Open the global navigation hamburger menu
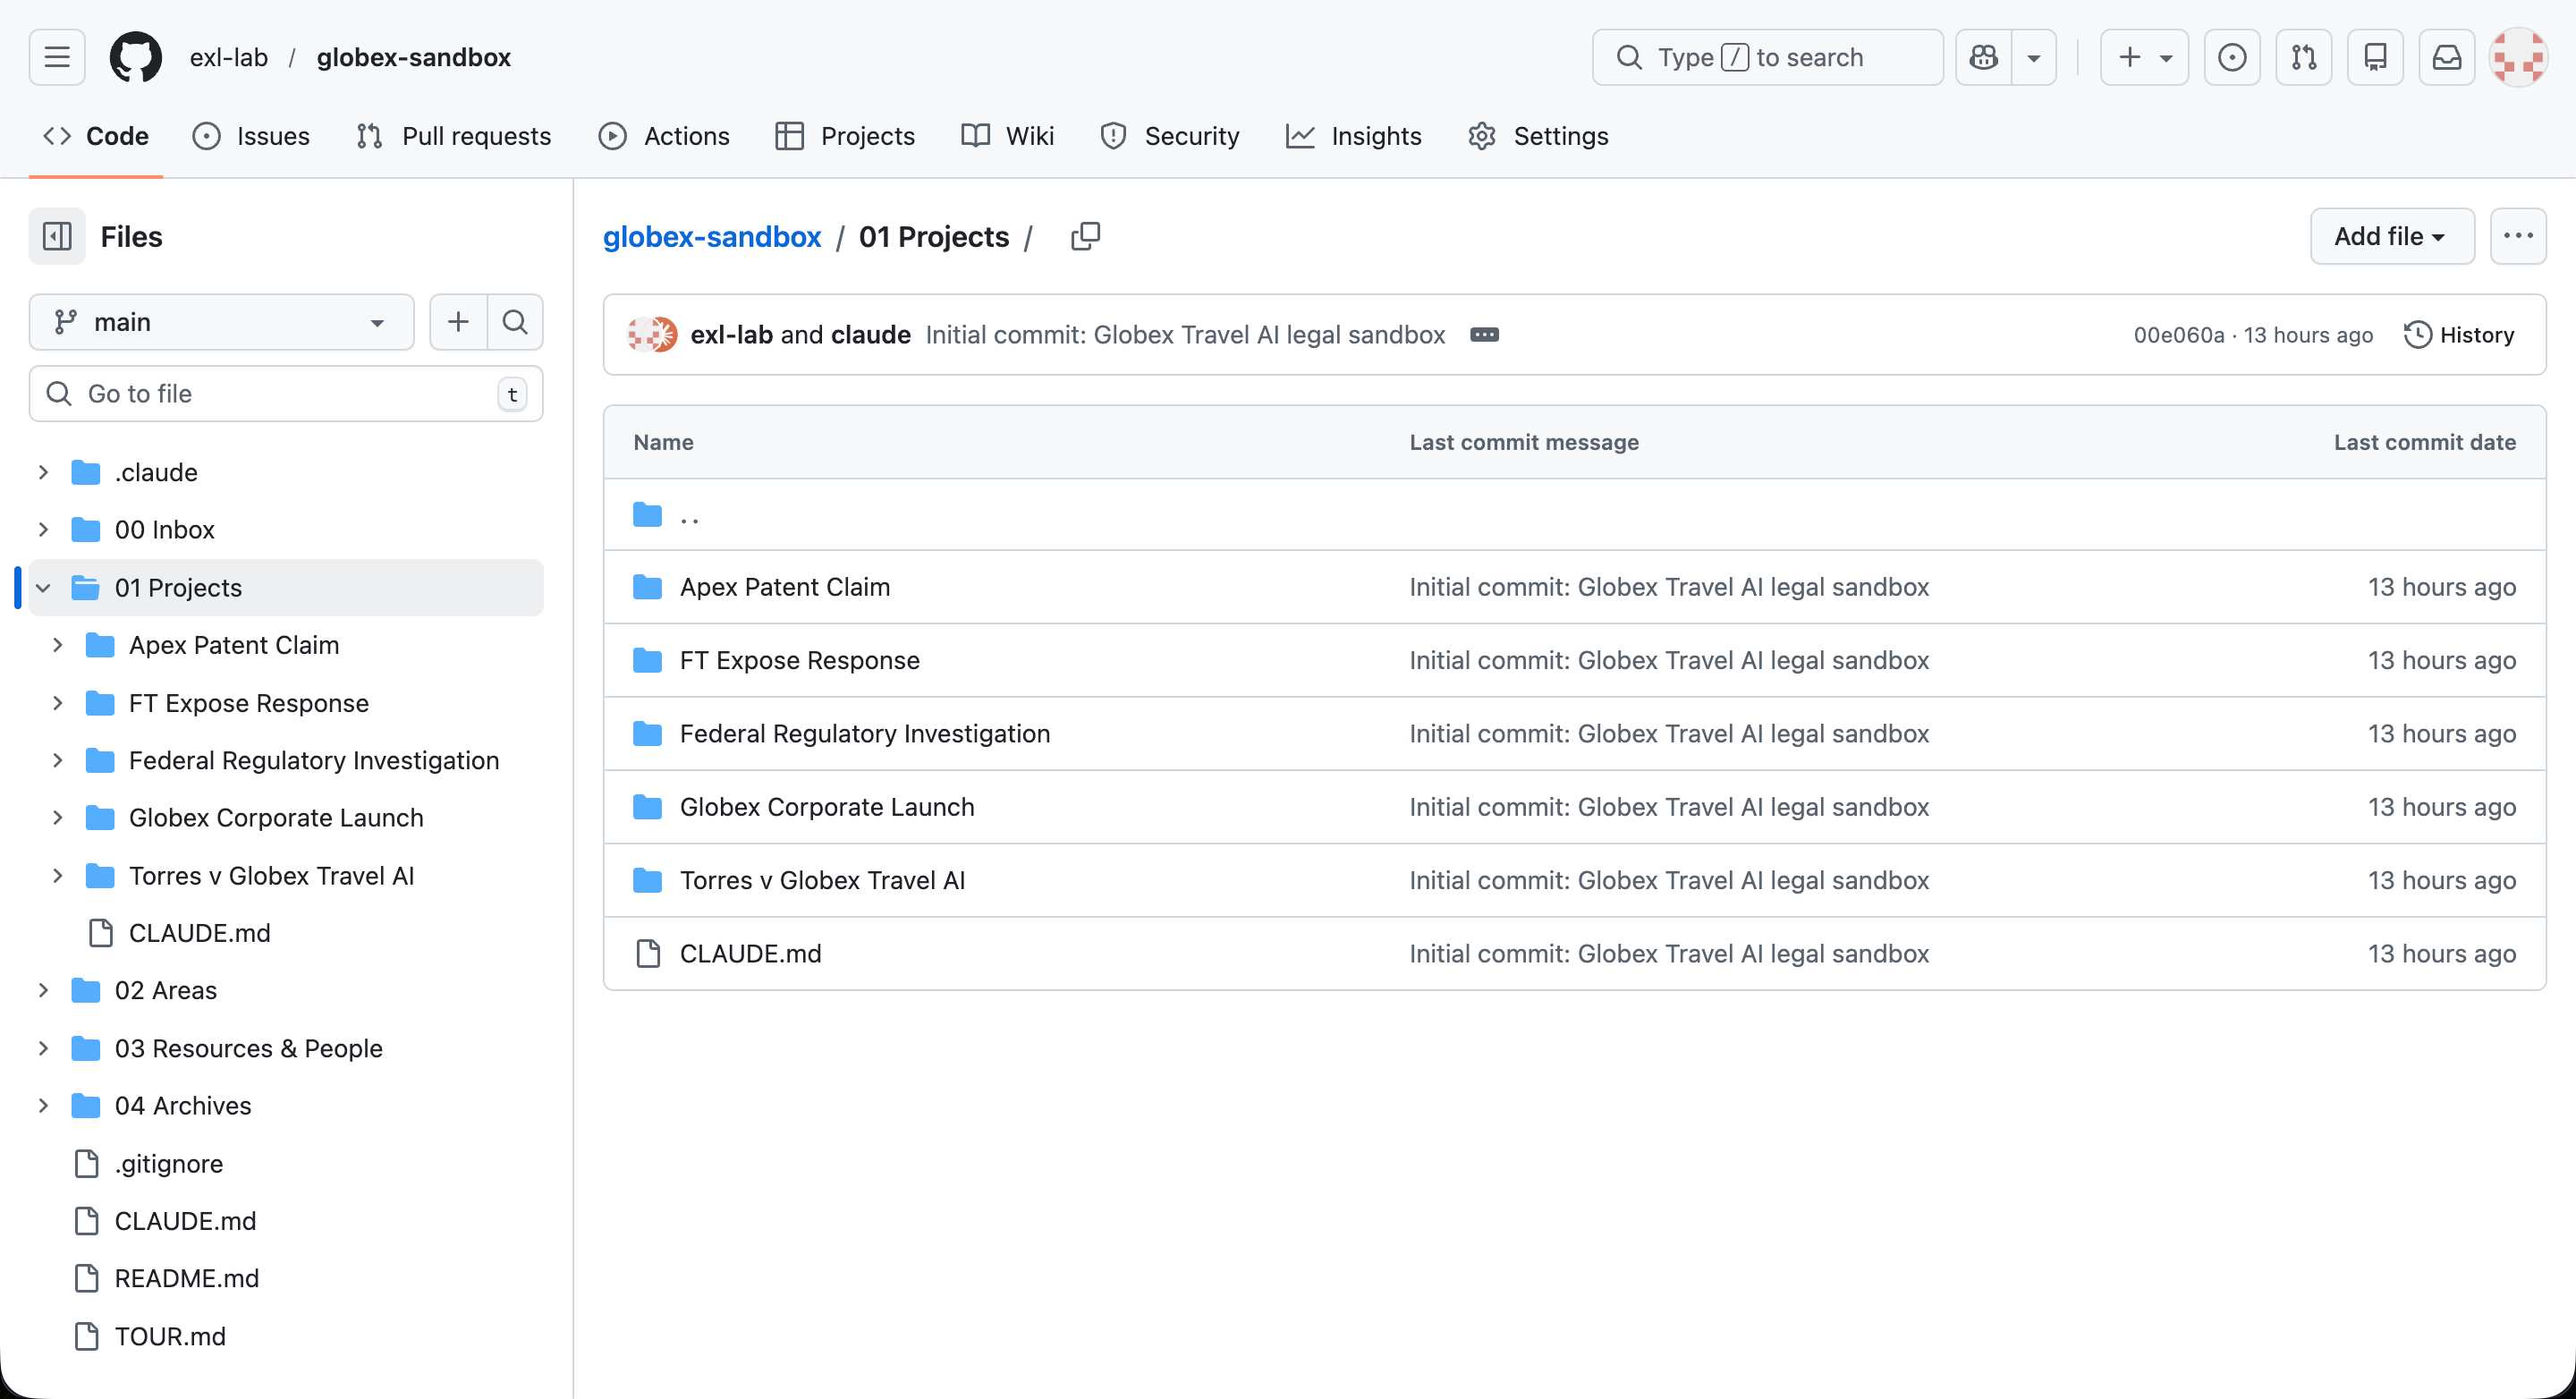 click(x=57, y=57)
